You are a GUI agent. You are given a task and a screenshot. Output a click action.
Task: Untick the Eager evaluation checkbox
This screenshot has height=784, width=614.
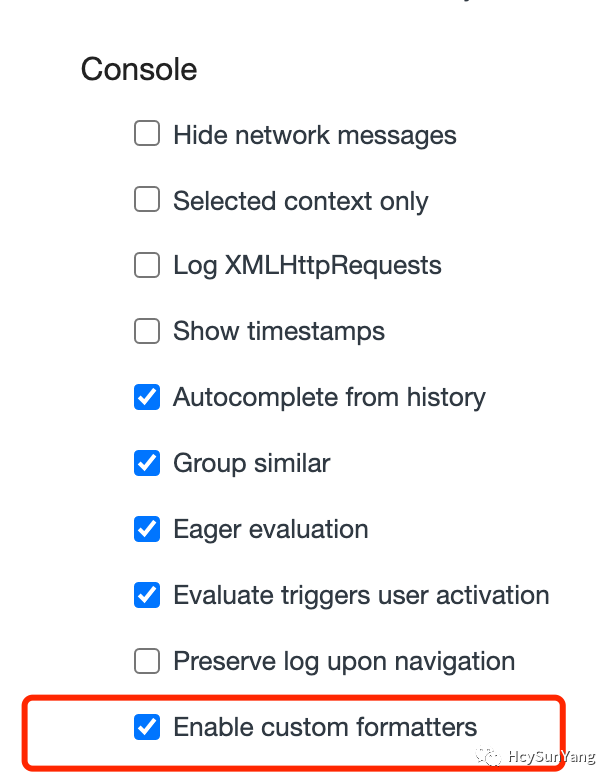[147, 529]
